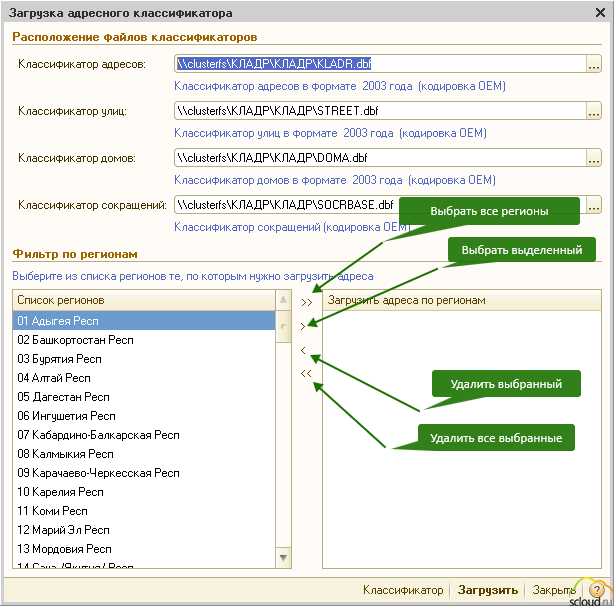Click the >> select all regions button
614x606 pixels.
pyautogui.click(x=307, y=302)
